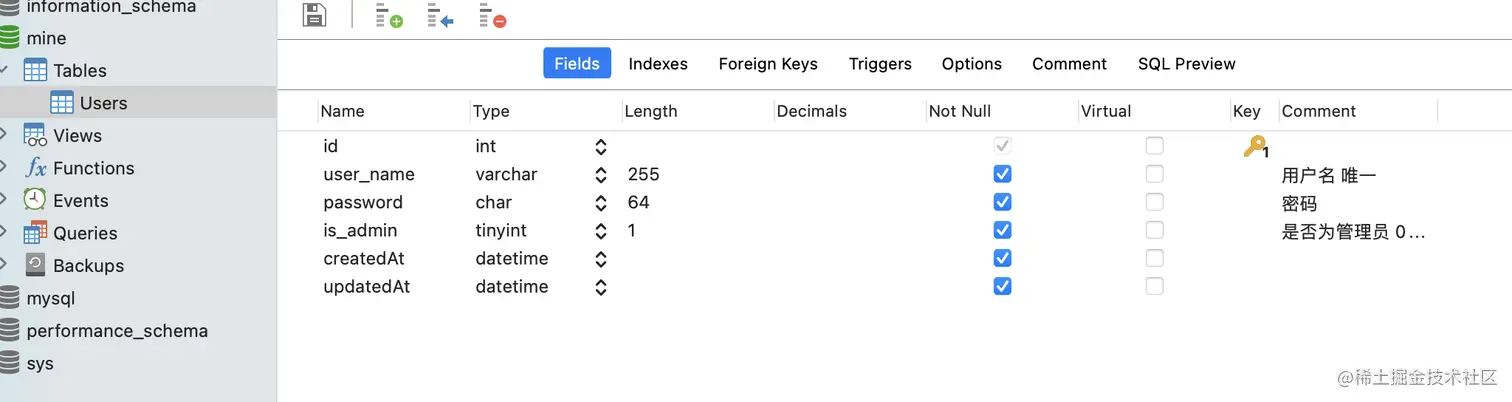Click the Add Field toolbar icon
Viewport: 1512px width, 402px height.
[x=389, y=16]
